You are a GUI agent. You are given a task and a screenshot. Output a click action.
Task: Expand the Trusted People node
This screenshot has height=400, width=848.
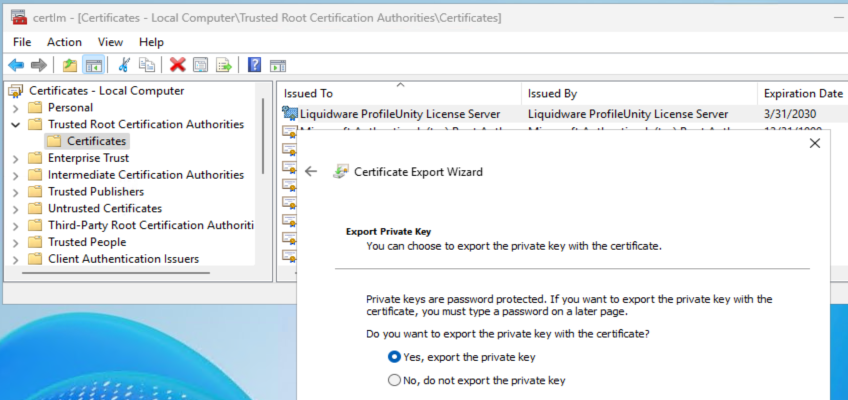[x=16, y=243]
